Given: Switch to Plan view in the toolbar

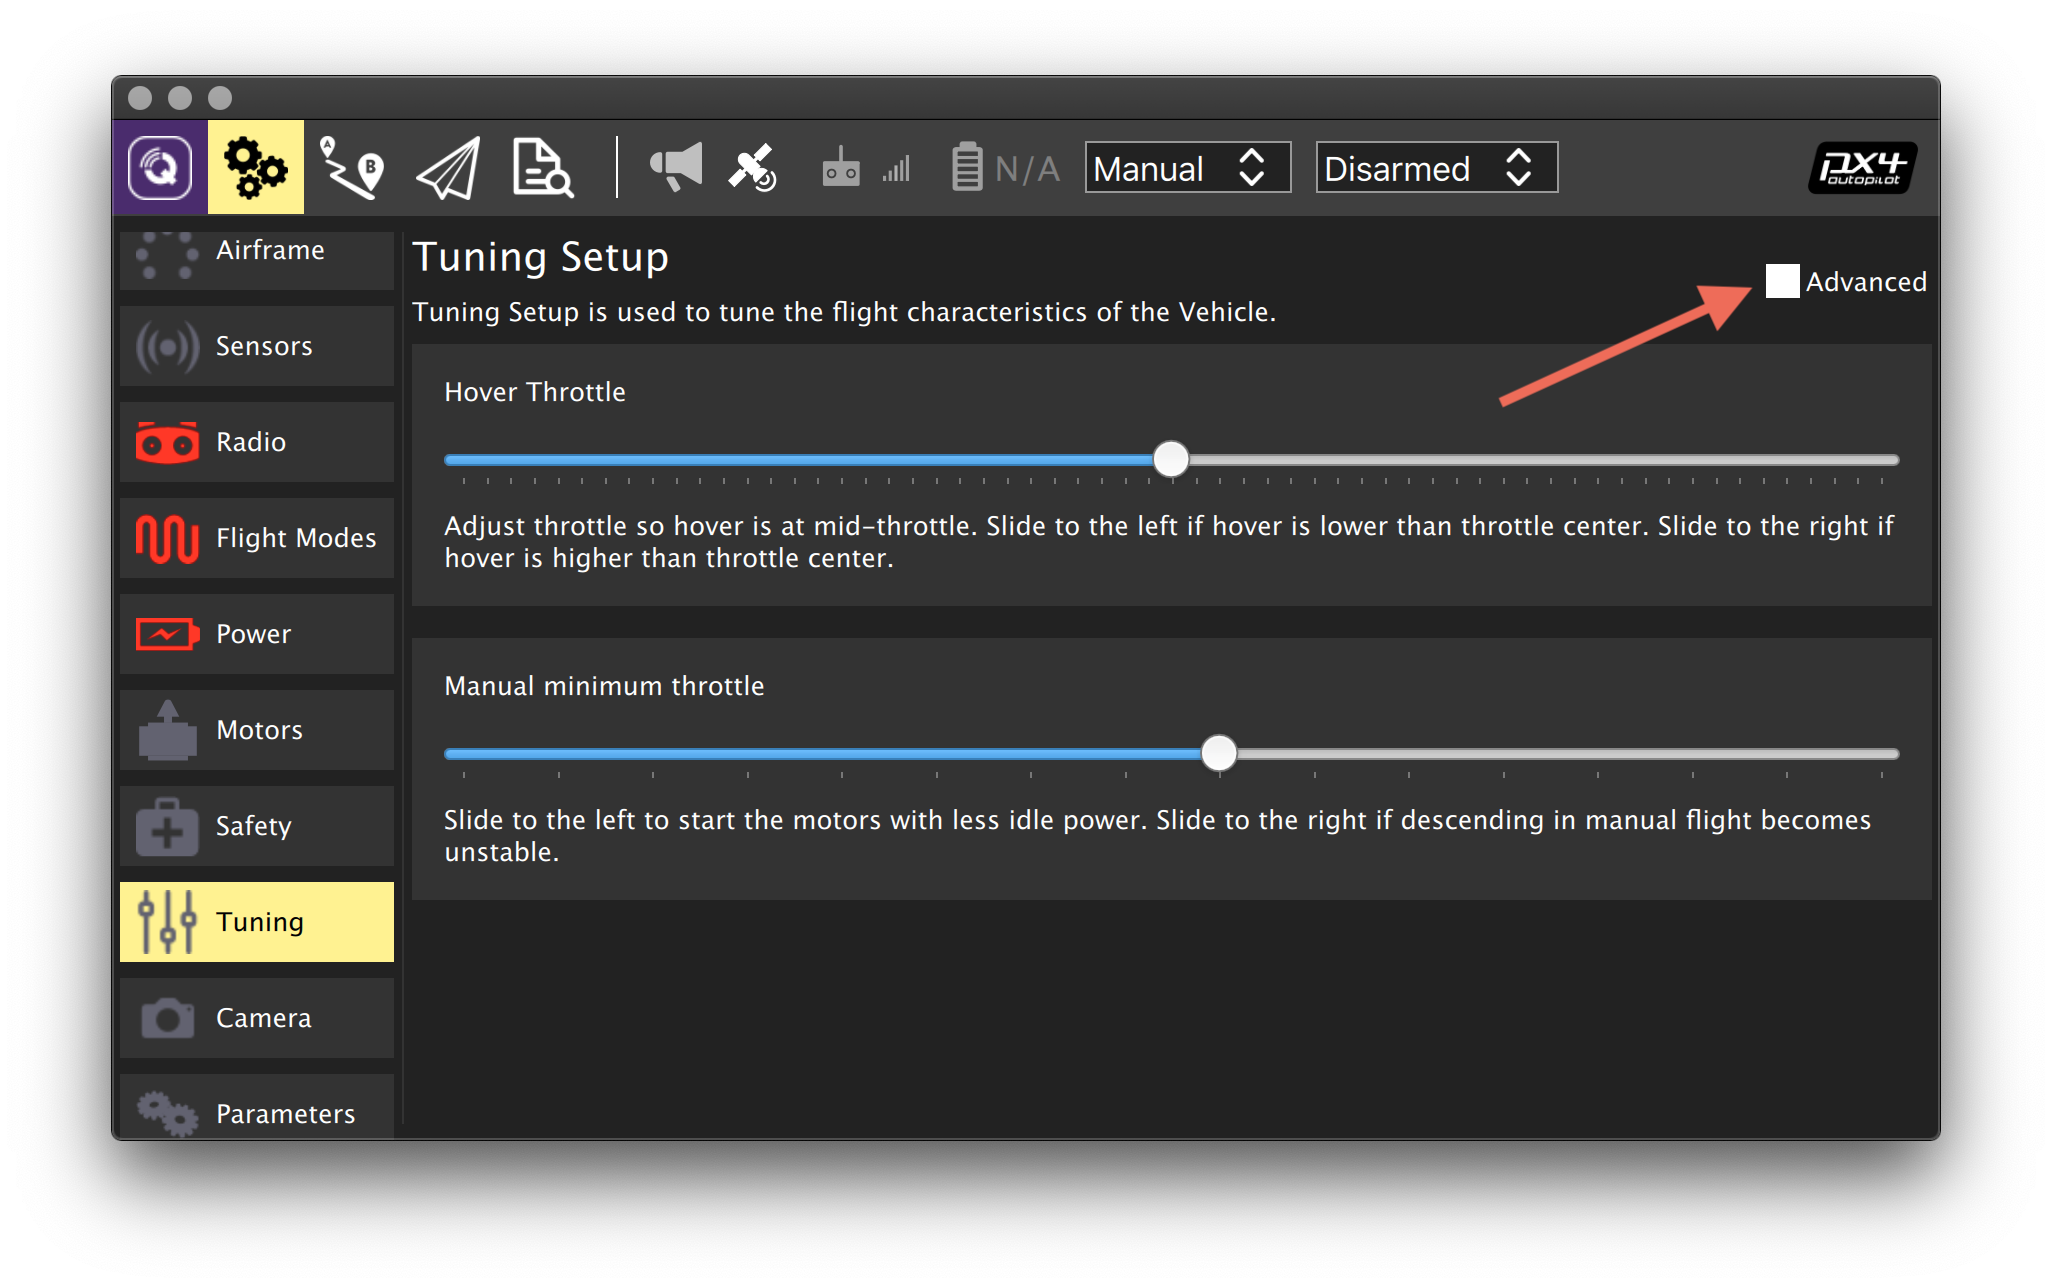Looking at the screenshot, I should 352,167.
